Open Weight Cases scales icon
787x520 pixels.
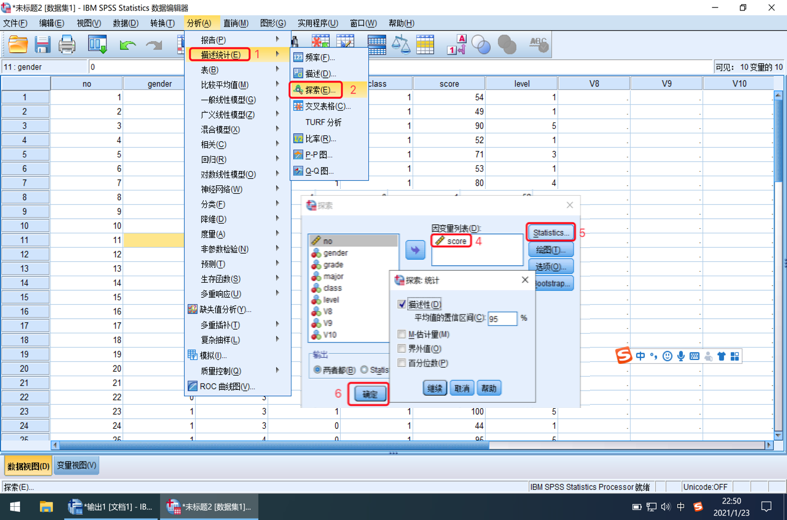coord(401,44)
